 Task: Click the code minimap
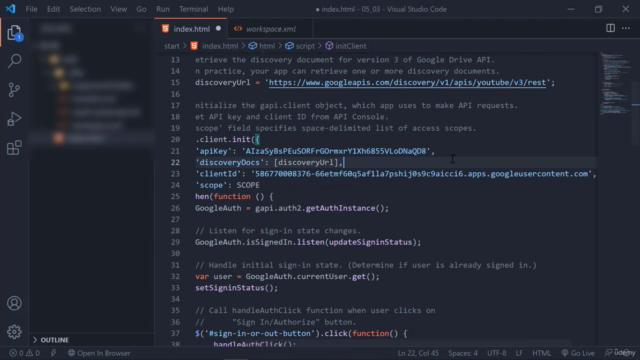click(616, 84)
